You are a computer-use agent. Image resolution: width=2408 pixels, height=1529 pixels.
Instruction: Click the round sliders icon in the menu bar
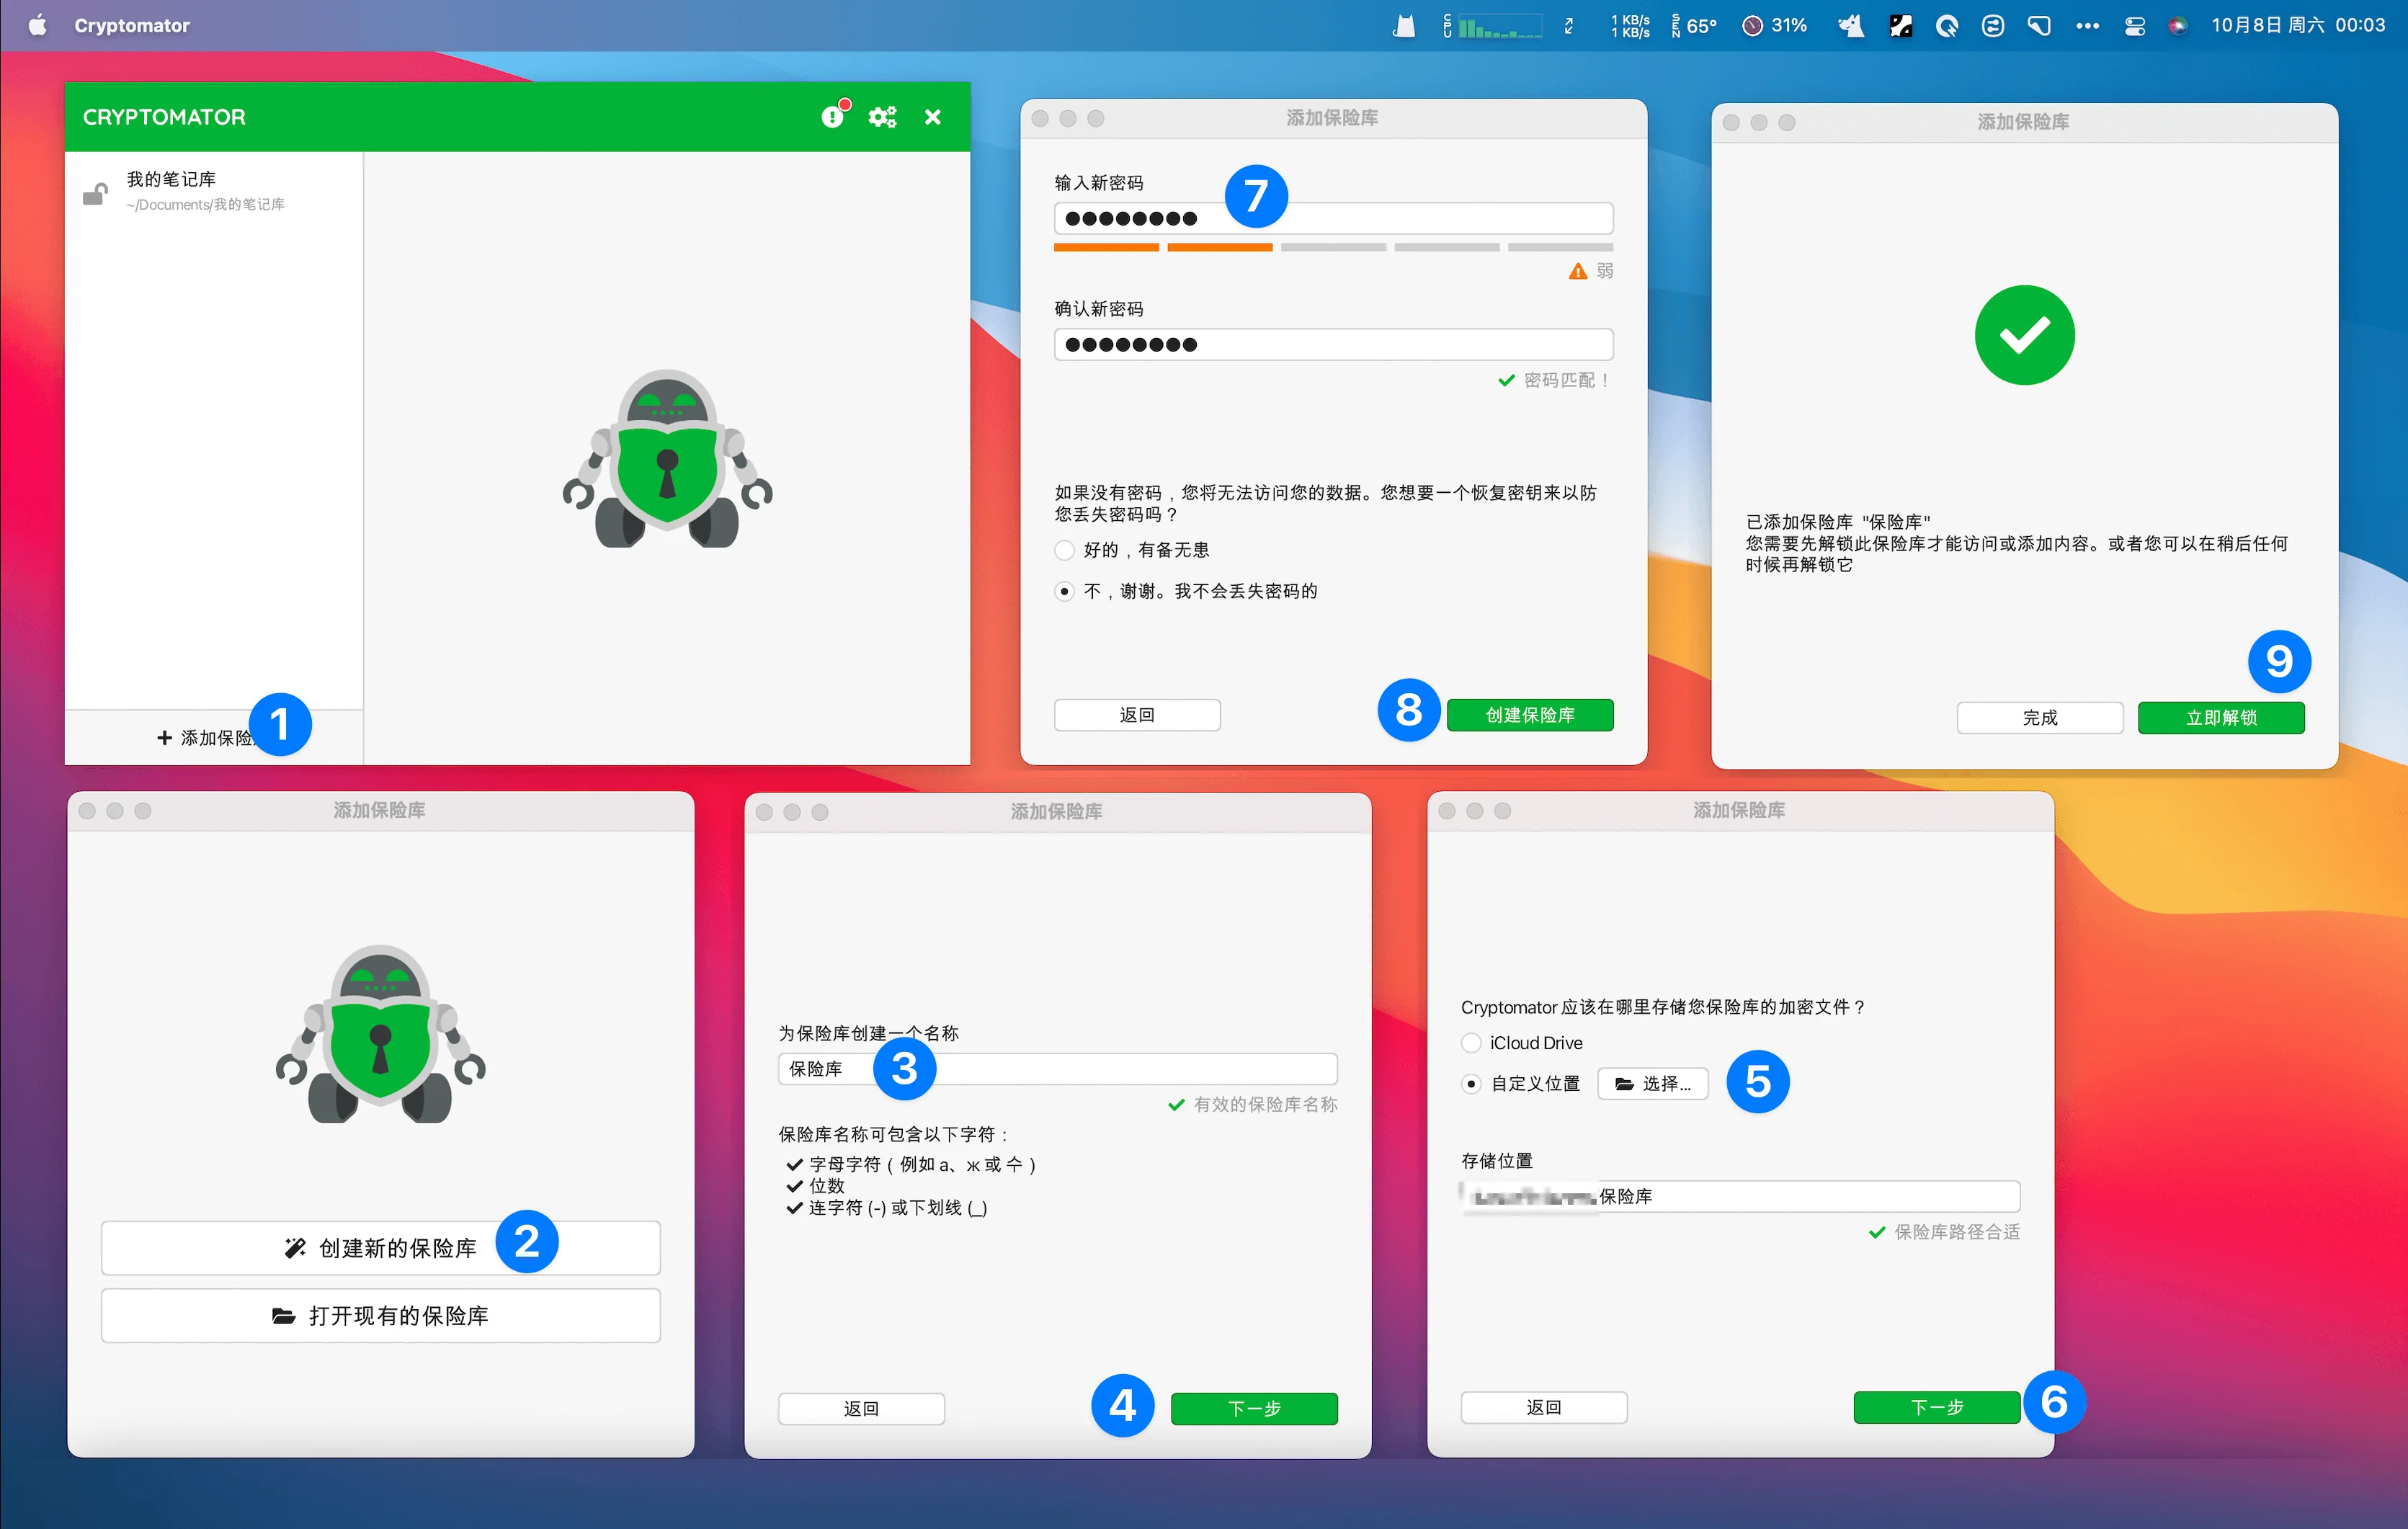coord(1993,25)
